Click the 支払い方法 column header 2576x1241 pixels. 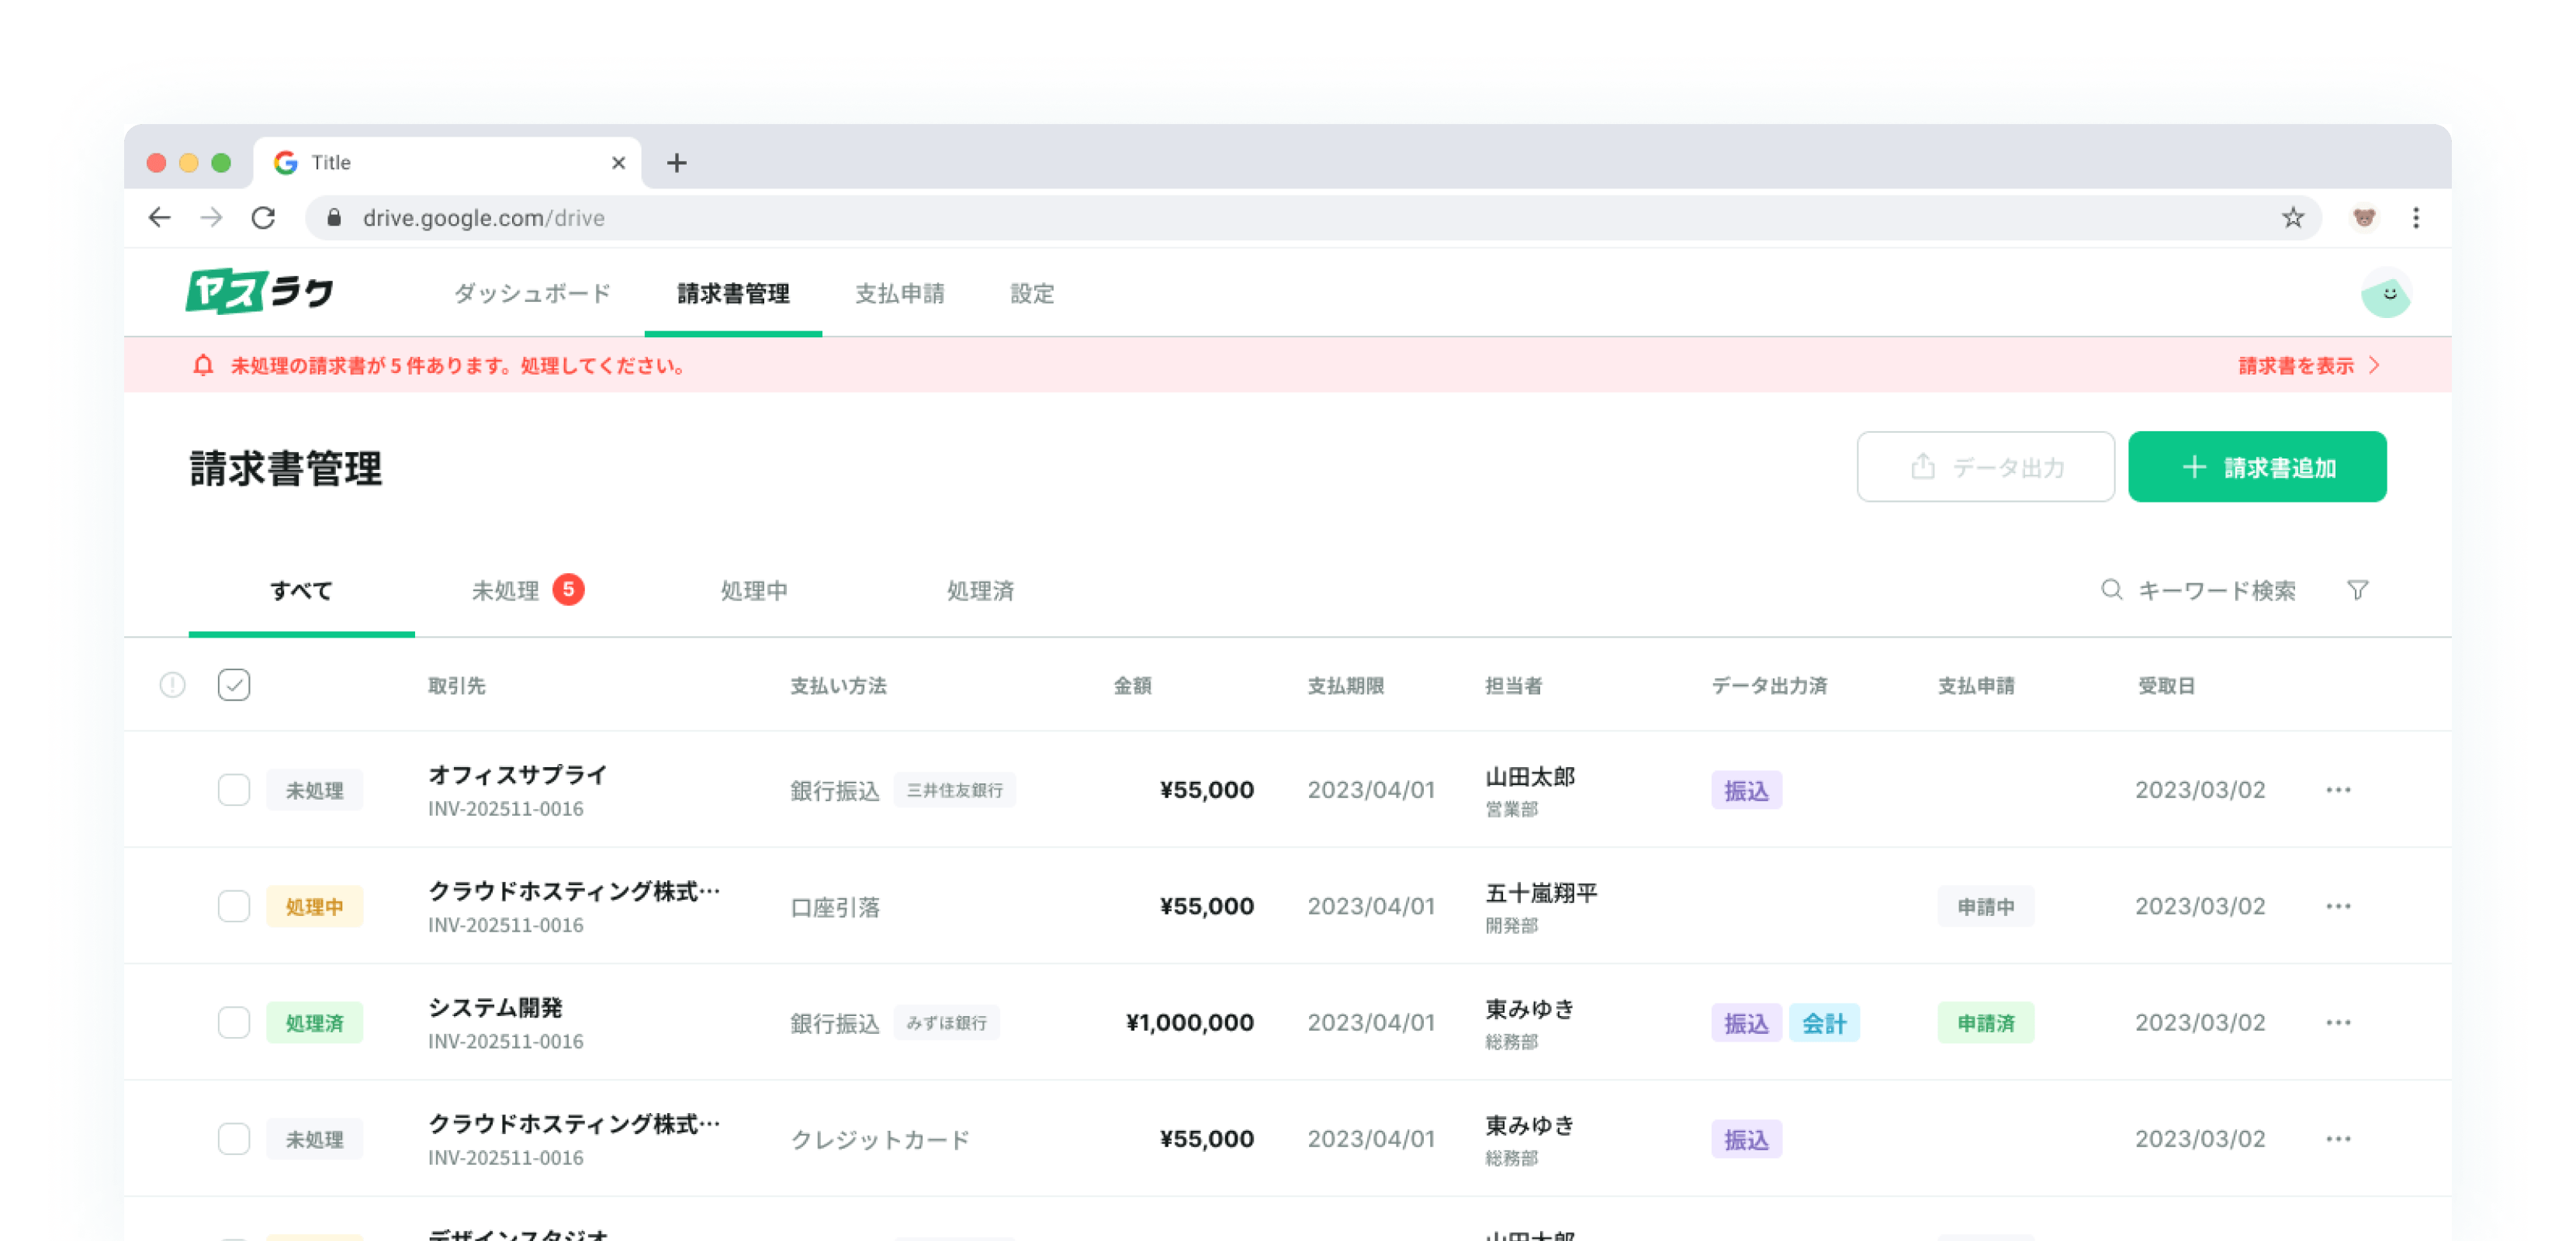(x=838, y=686)
